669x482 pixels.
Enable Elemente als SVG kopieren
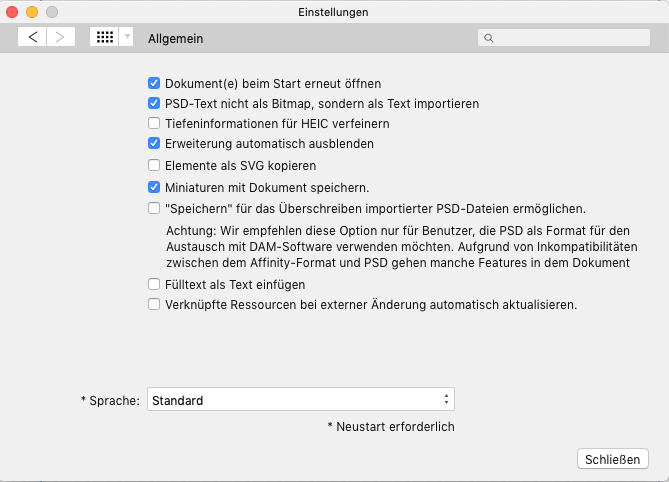click(x=154, y=166)
